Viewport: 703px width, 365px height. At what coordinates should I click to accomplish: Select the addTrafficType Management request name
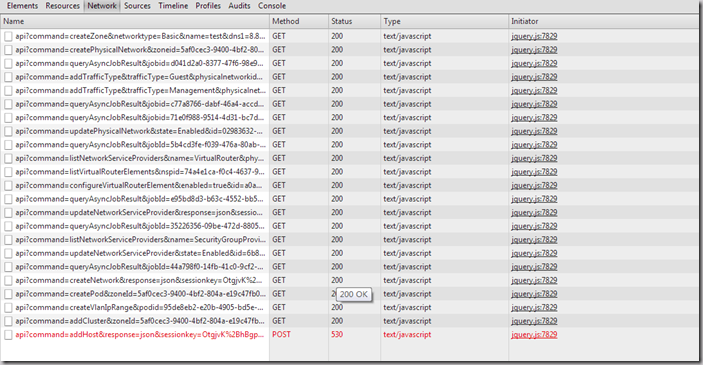pyautogui.click(x=140, y=91)
